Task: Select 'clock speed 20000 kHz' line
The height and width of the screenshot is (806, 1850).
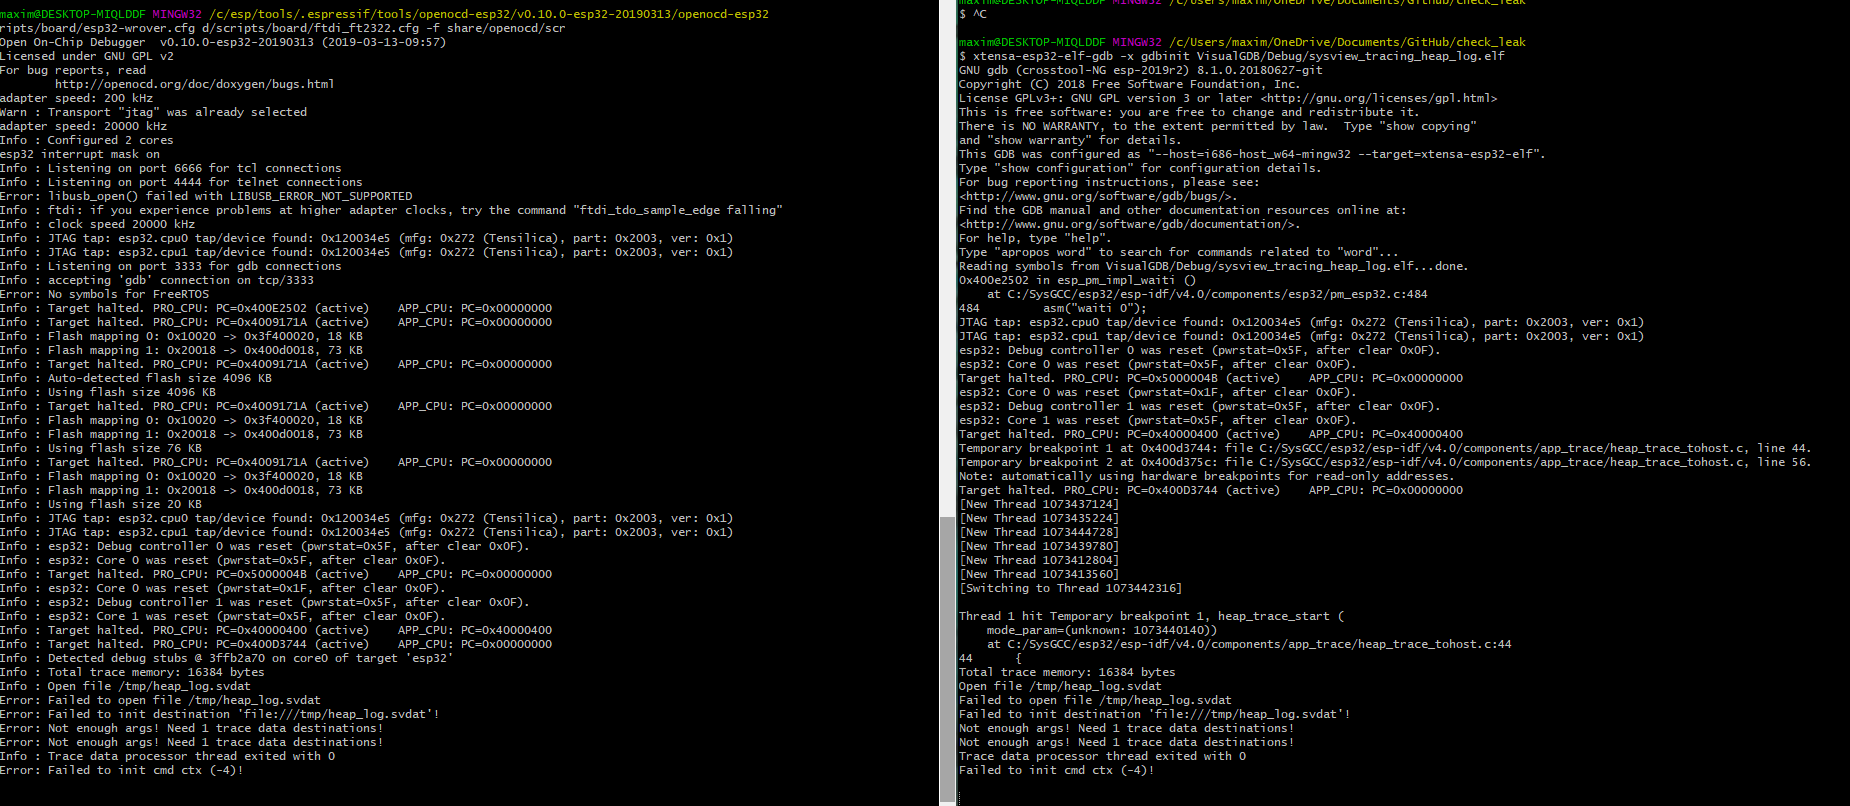Action: pos(98,224)
